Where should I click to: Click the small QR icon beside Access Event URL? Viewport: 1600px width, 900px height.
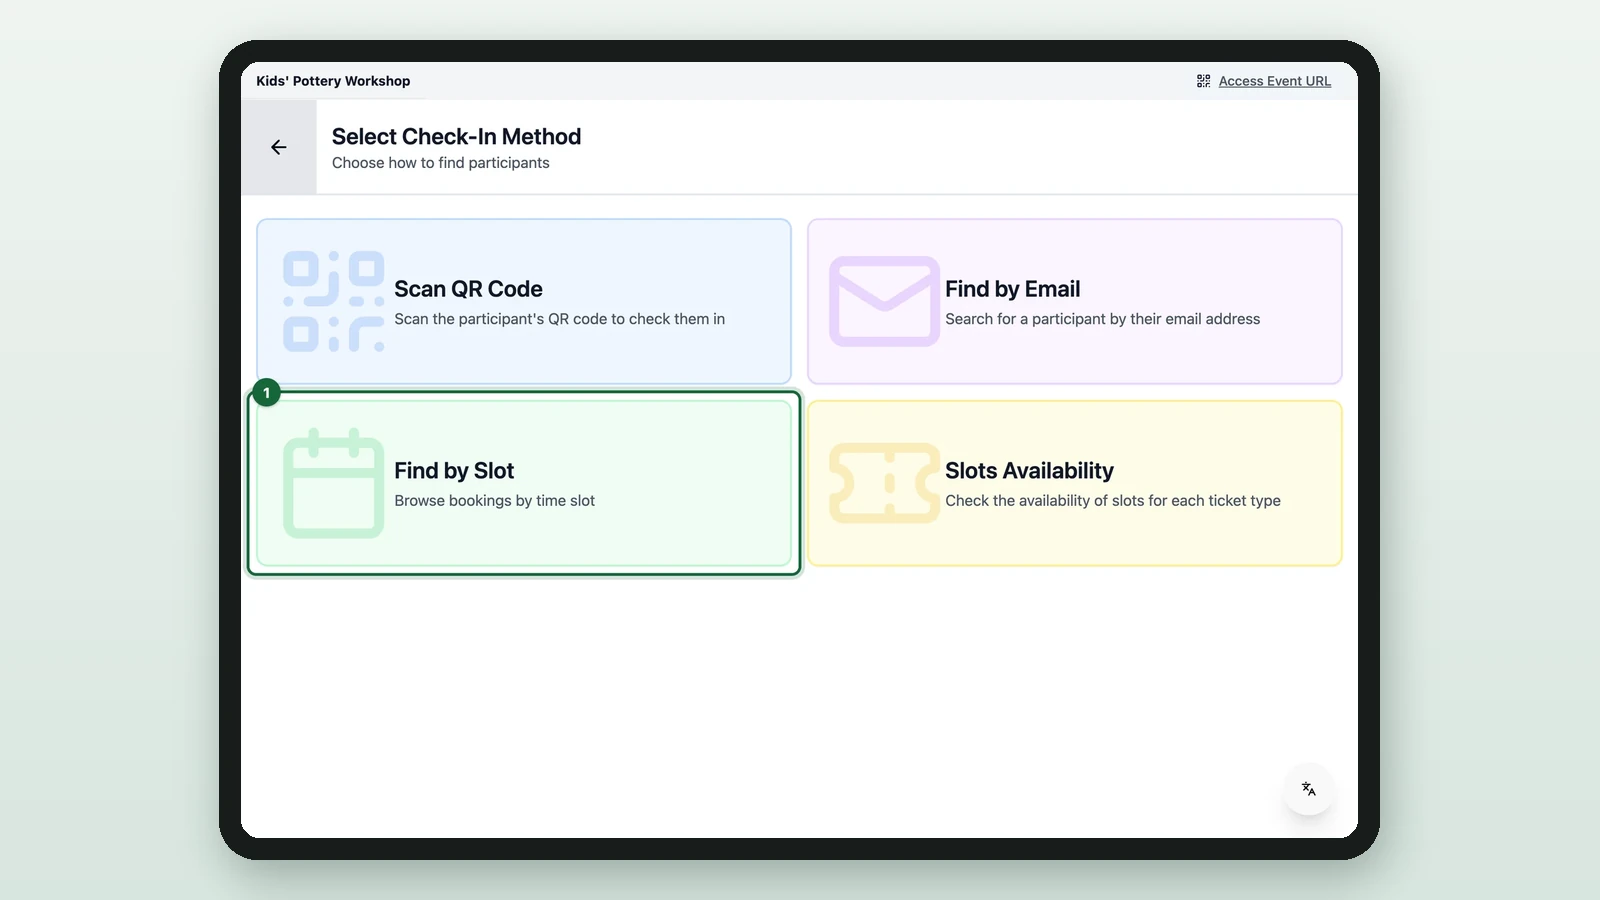(1204, 81)
